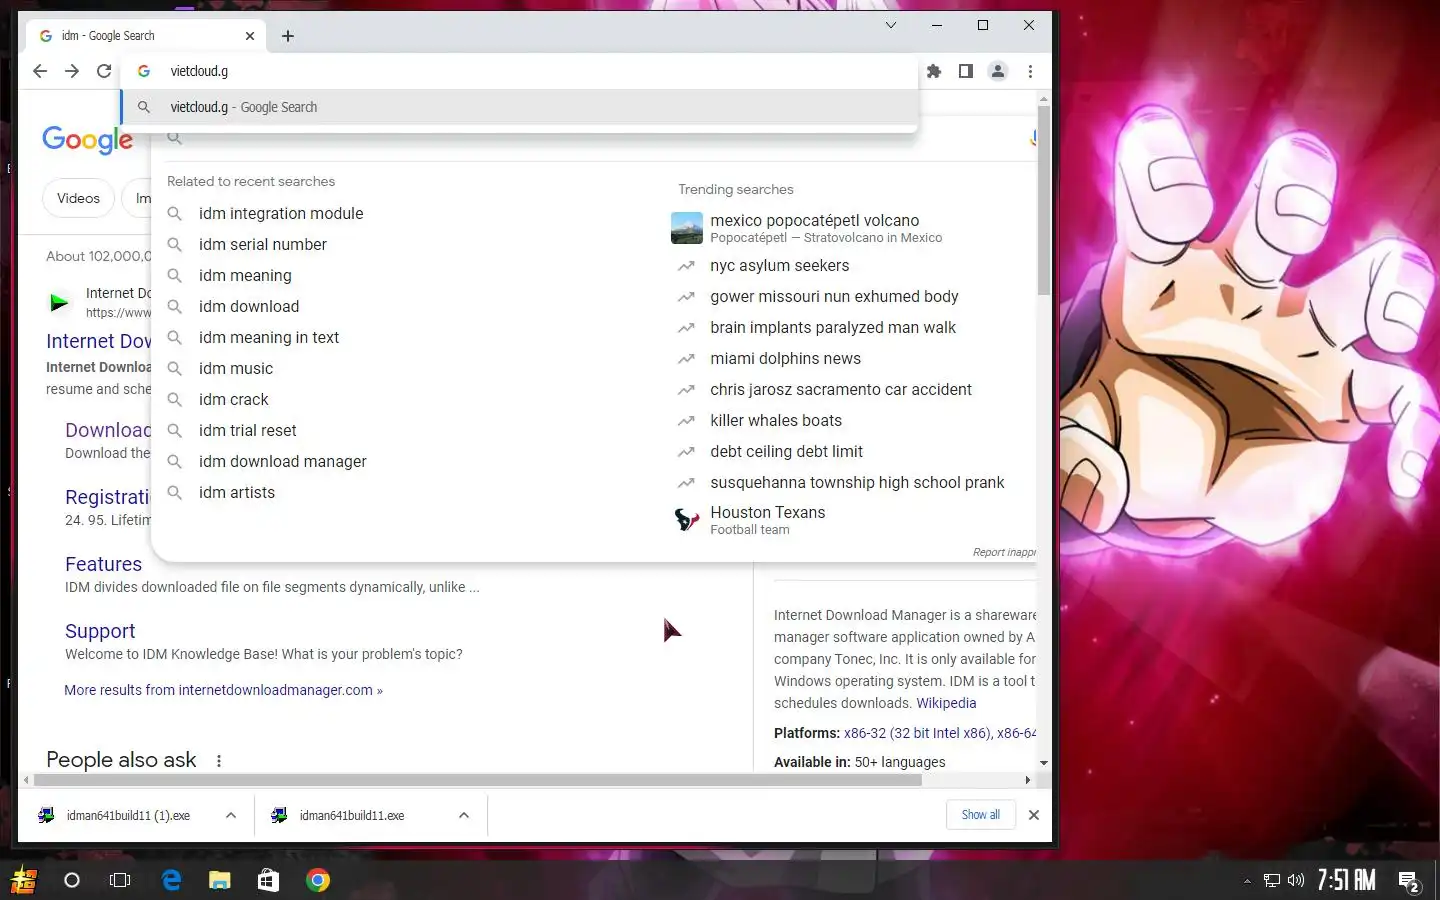
Task: Open the Chrome profile avatar
Action: click(998, 71)
